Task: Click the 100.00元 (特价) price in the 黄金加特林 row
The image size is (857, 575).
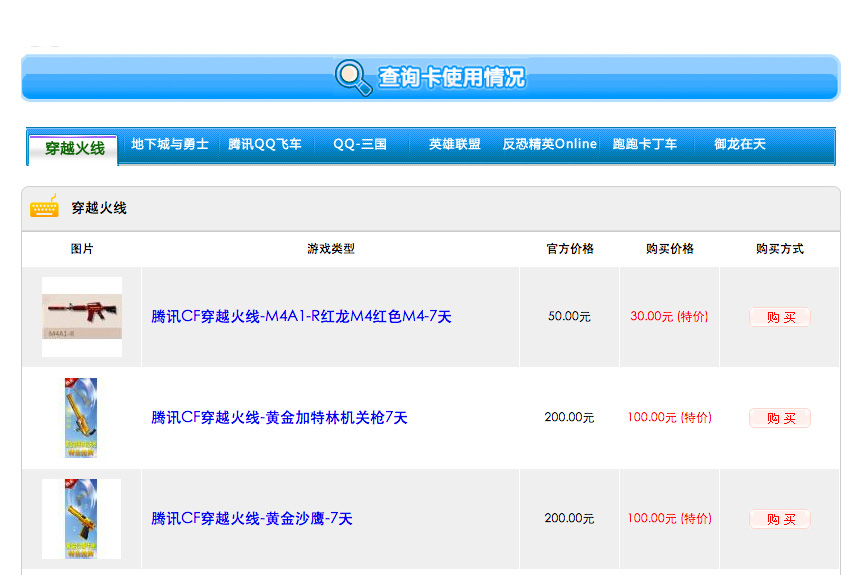Action: coord(669,418)
